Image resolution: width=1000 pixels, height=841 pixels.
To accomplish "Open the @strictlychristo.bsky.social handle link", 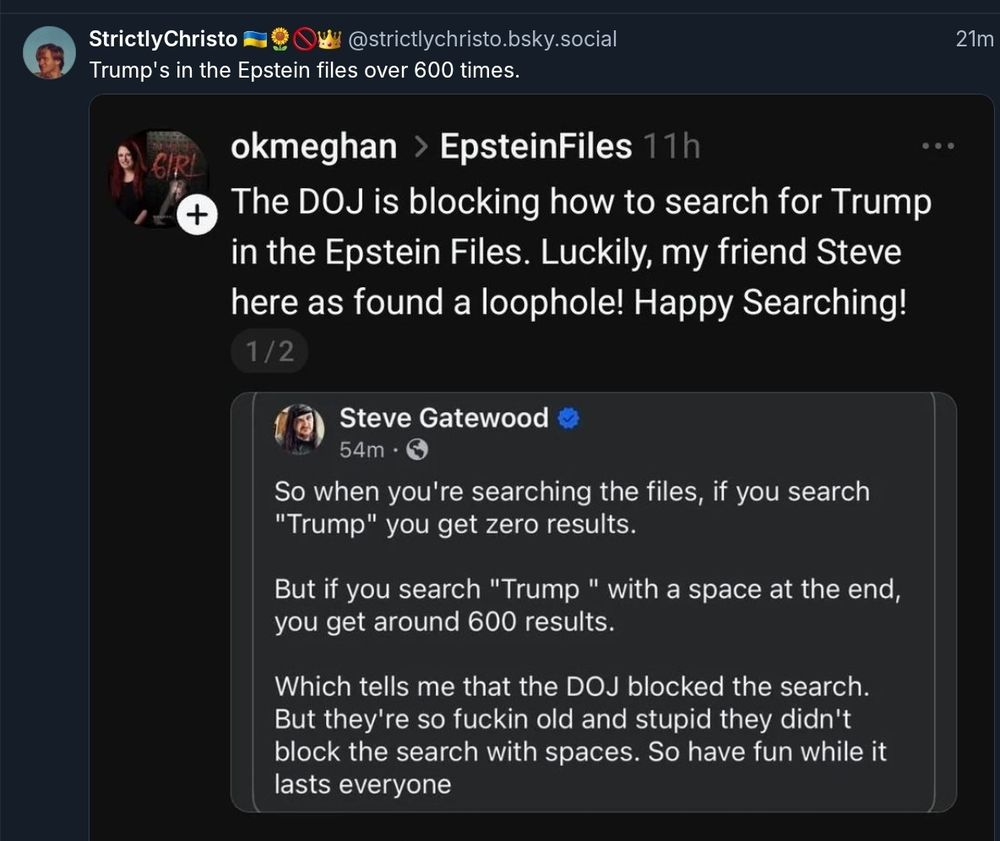I will (481, 40).
